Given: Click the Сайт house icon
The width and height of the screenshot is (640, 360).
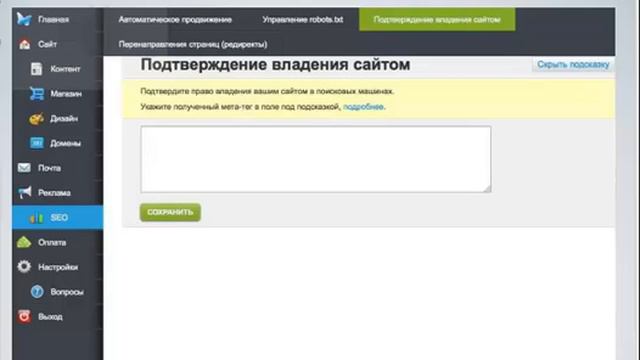Looking at the screenshot, I should (x=24, y=44).
